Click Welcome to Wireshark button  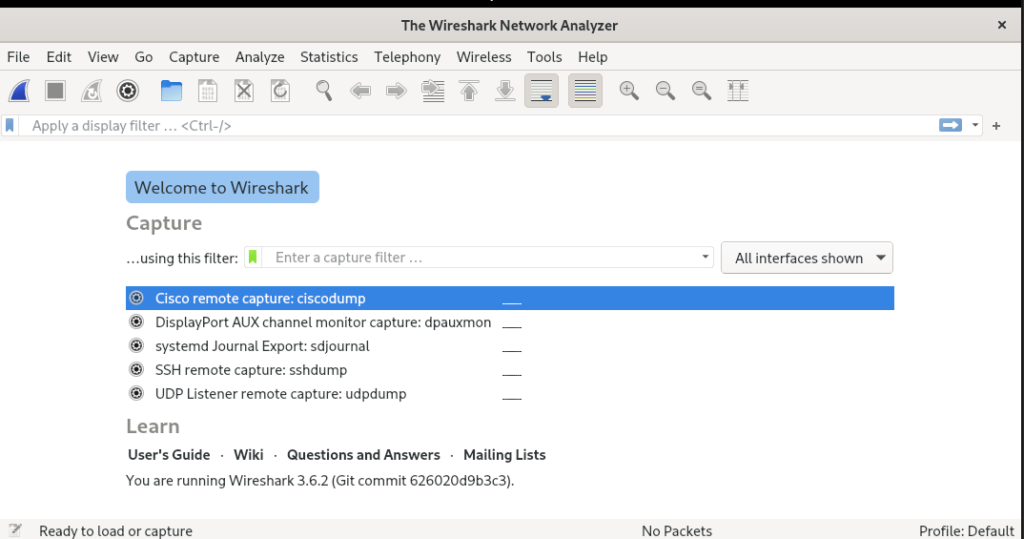[222, 188]
